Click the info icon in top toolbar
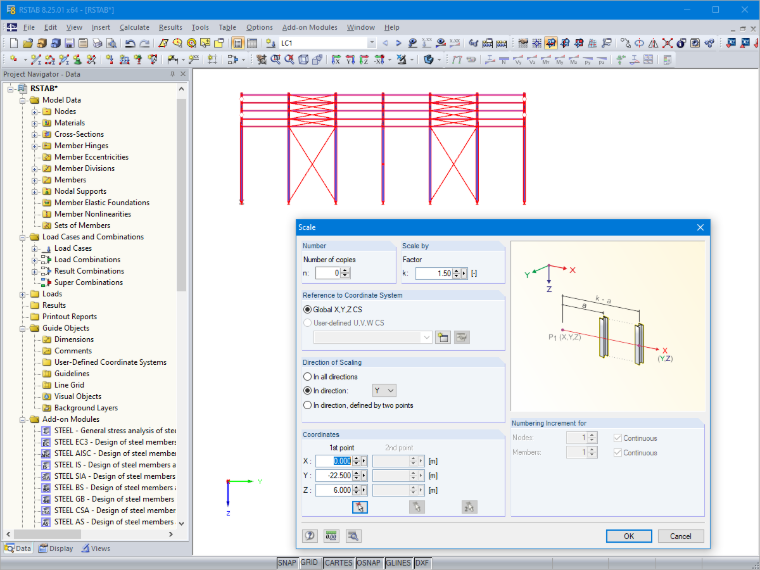The height and width of the screenshot is (570, 760). 681,43
